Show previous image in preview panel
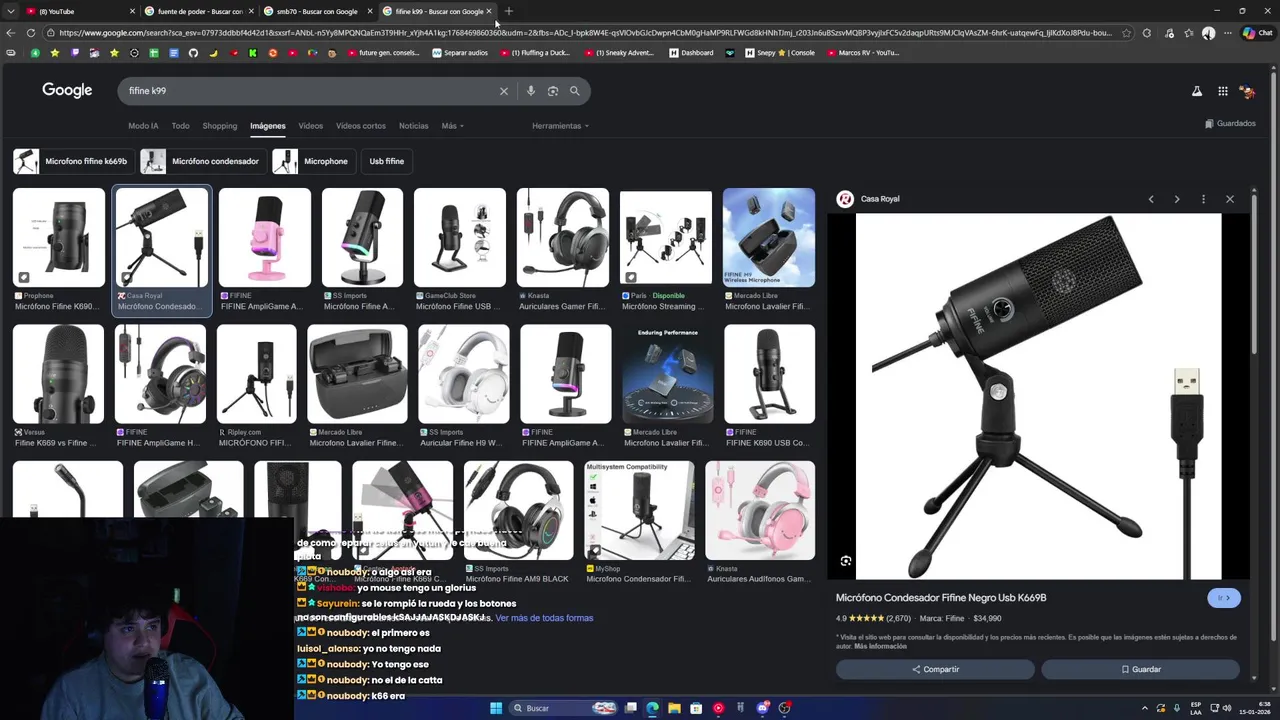Viewport: 1280px width, 720px height. 1151,199
